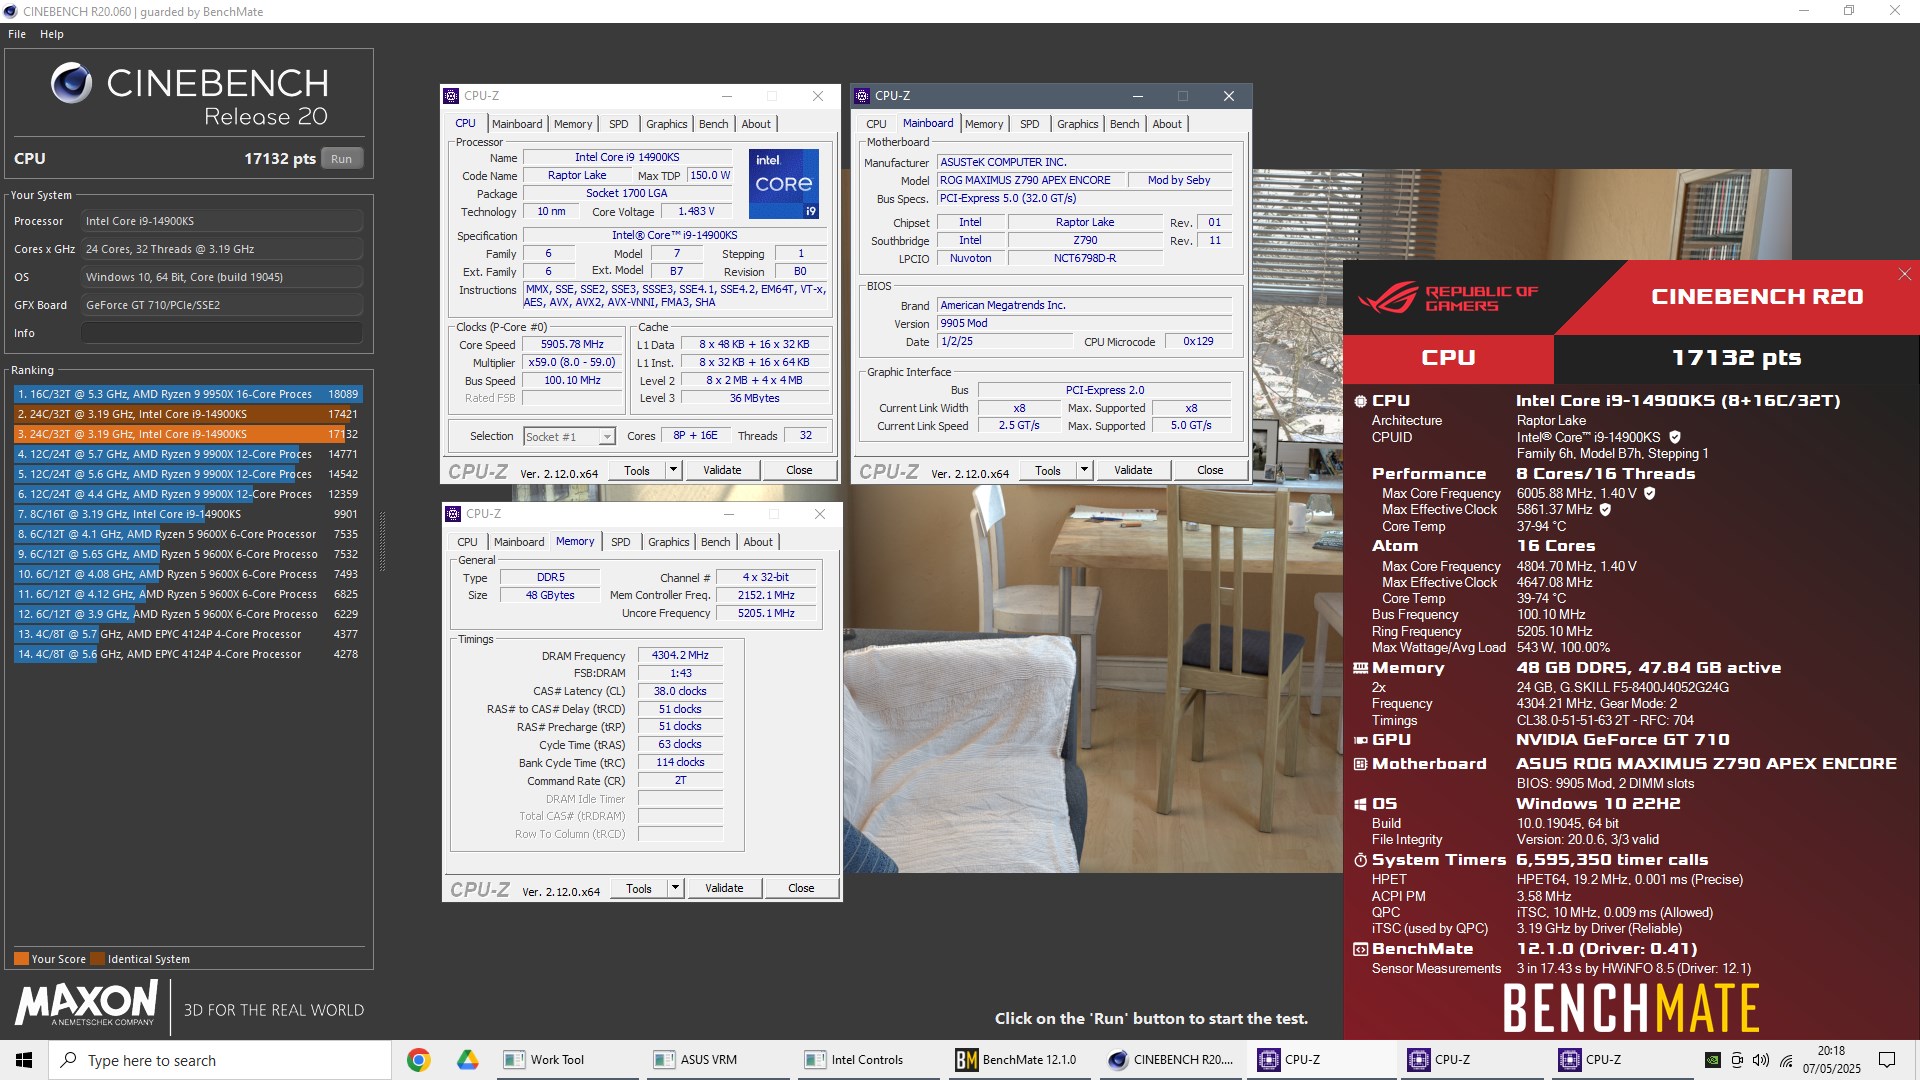Click the Run button next to CPU score
Viewport: 1920px width, 1080px height.
pyautogui.click(x=342, y=159)
